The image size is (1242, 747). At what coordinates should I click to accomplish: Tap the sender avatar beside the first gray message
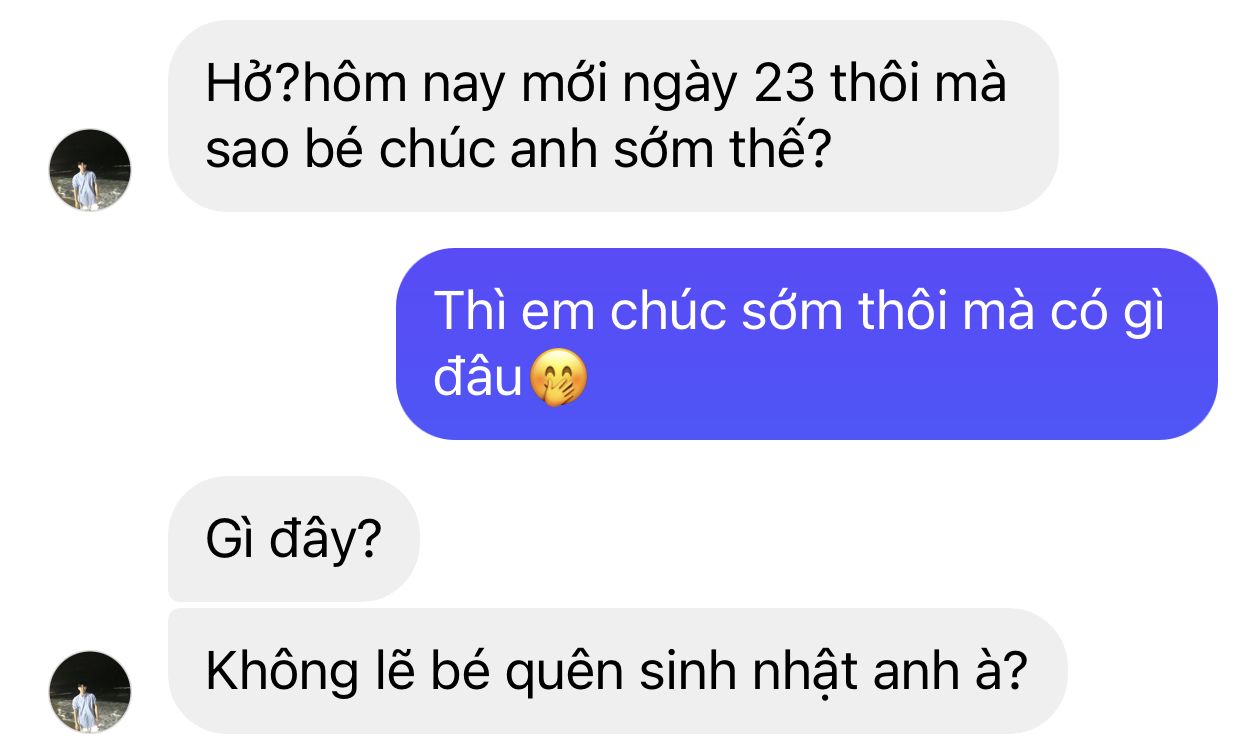coord(90,169)
